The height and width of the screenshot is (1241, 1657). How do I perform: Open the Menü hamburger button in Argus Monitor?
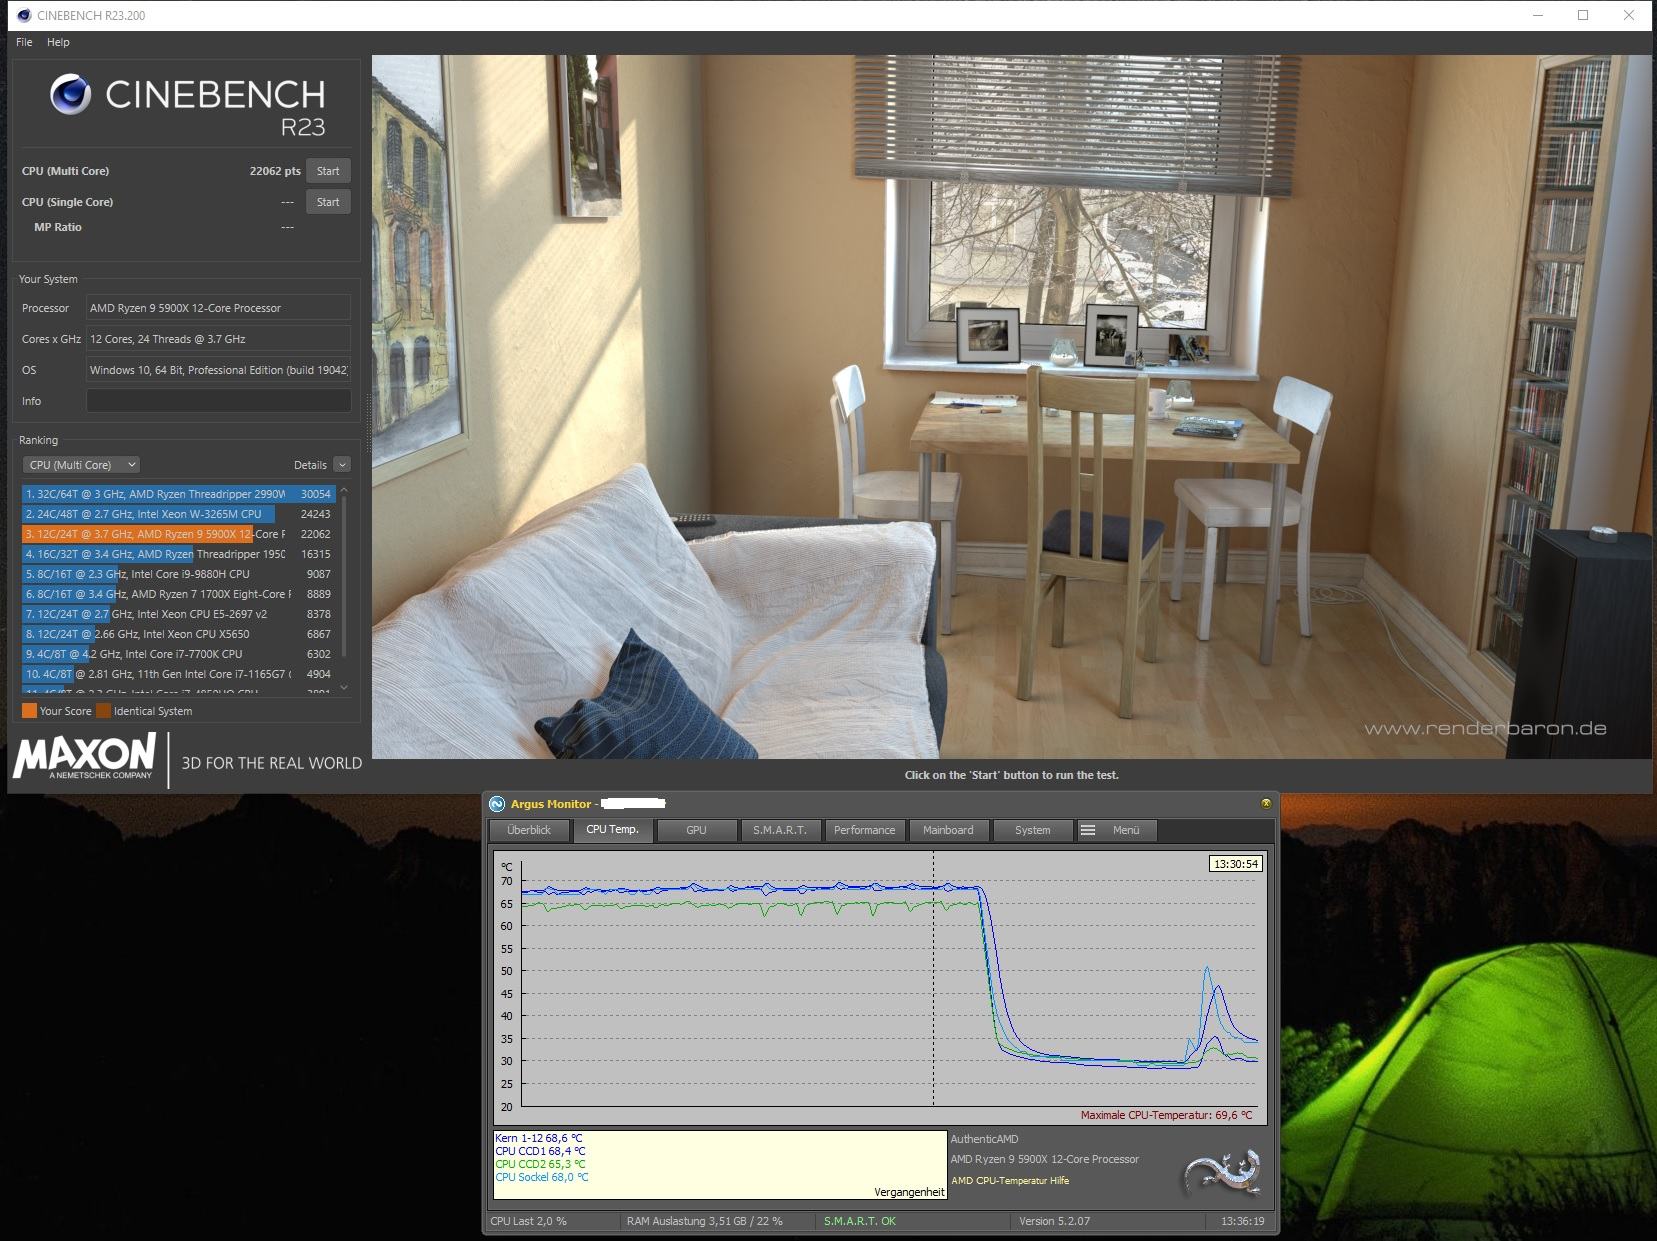pos(1116,830)
